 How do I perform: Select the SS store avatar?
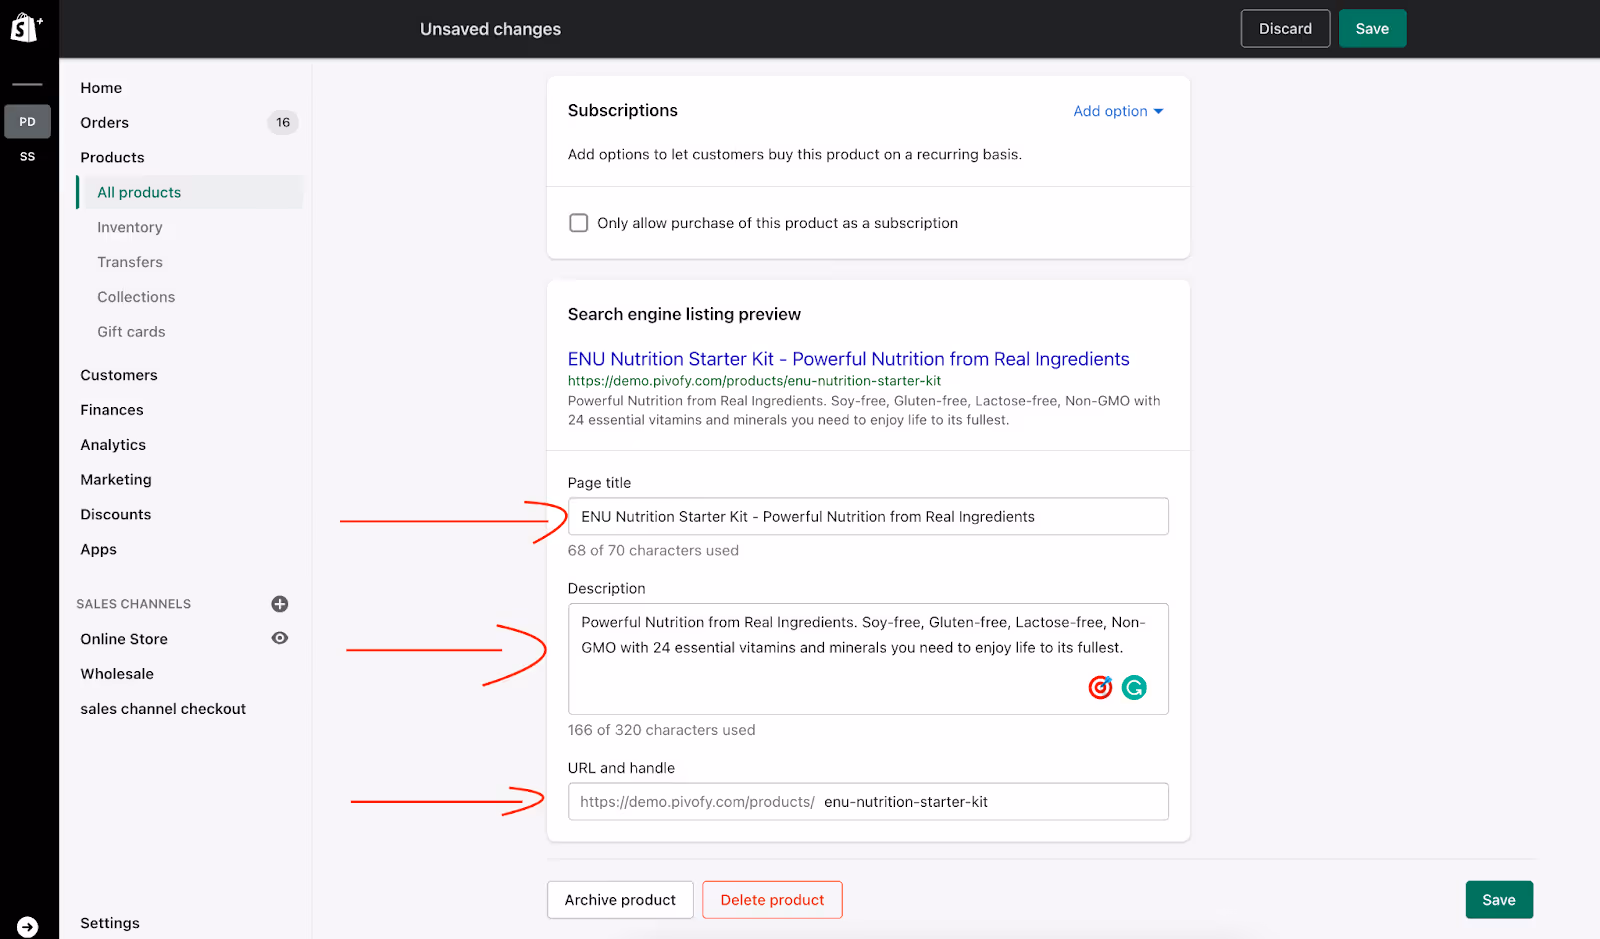click(28, 157)
